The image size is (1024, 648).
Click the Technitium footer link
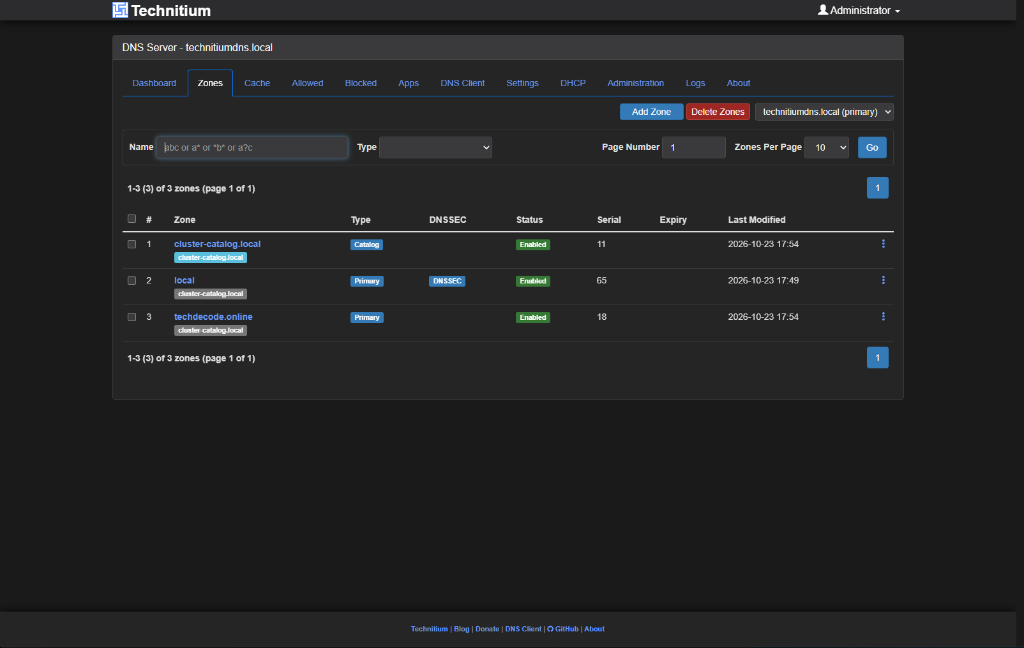pos(429,629)
